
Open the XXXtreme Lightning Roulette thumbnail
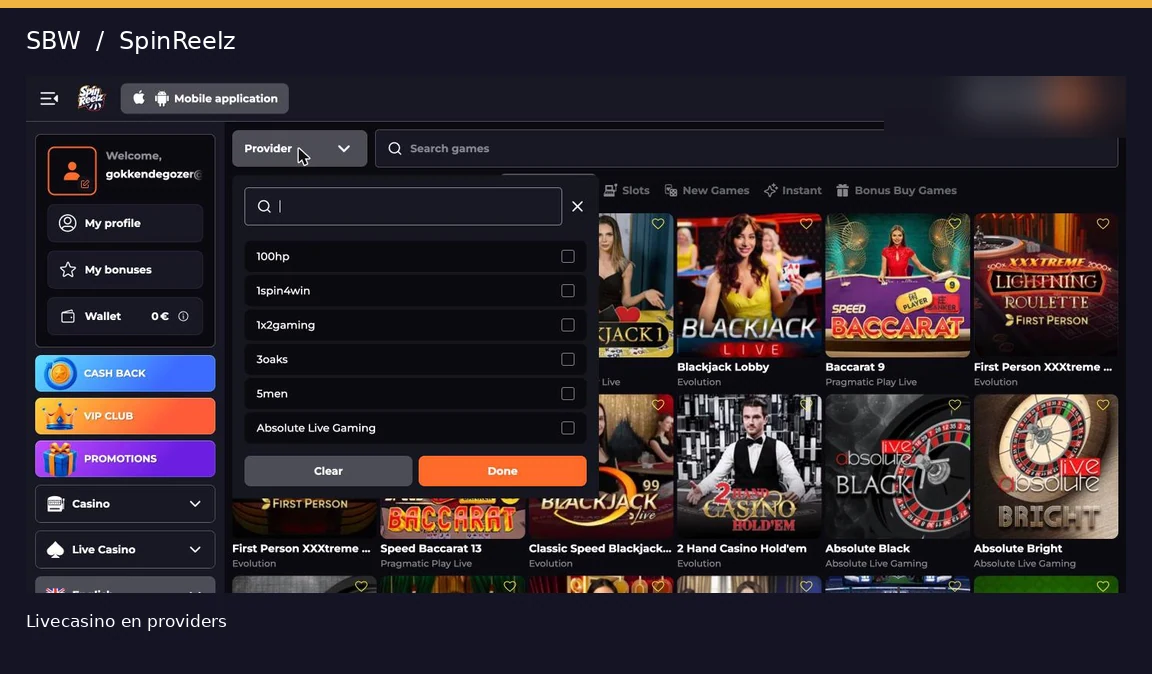click(1045, 285)
